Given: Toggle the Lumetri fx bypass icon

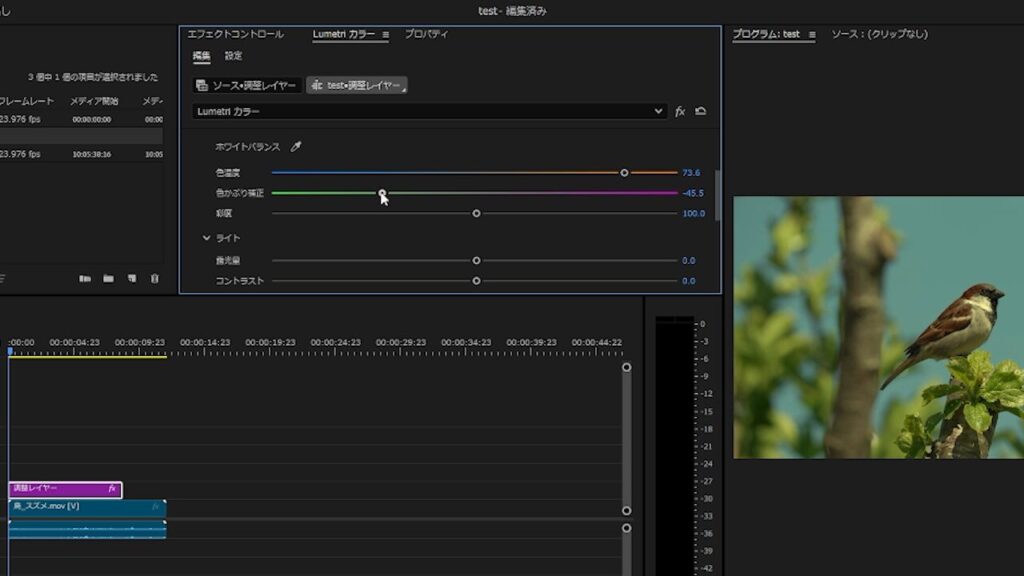Looking at the screenshot, I should tap(680, 111).
